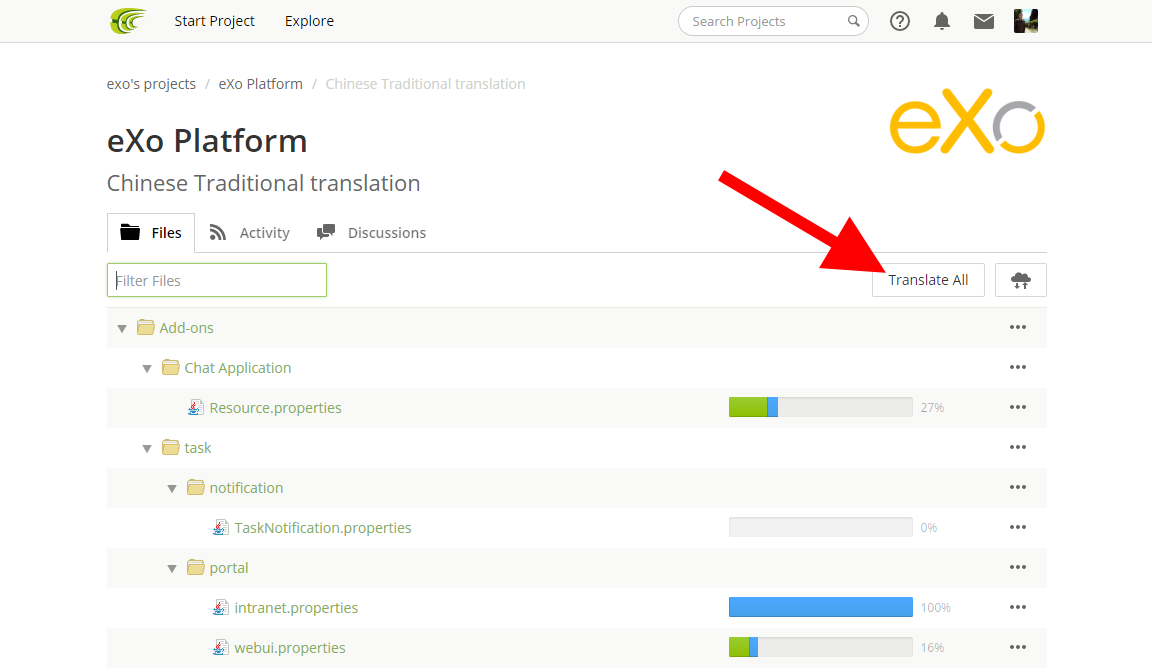Click the cloud upload/download icon button

point(1020,280)
